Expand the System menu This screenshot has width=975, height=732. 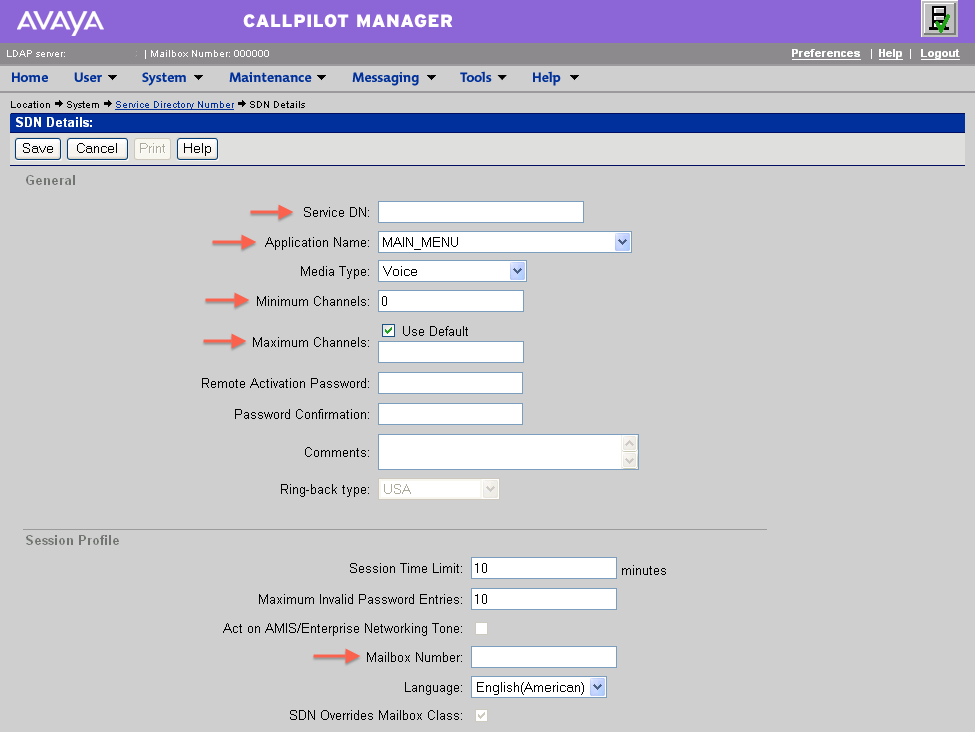172,78
